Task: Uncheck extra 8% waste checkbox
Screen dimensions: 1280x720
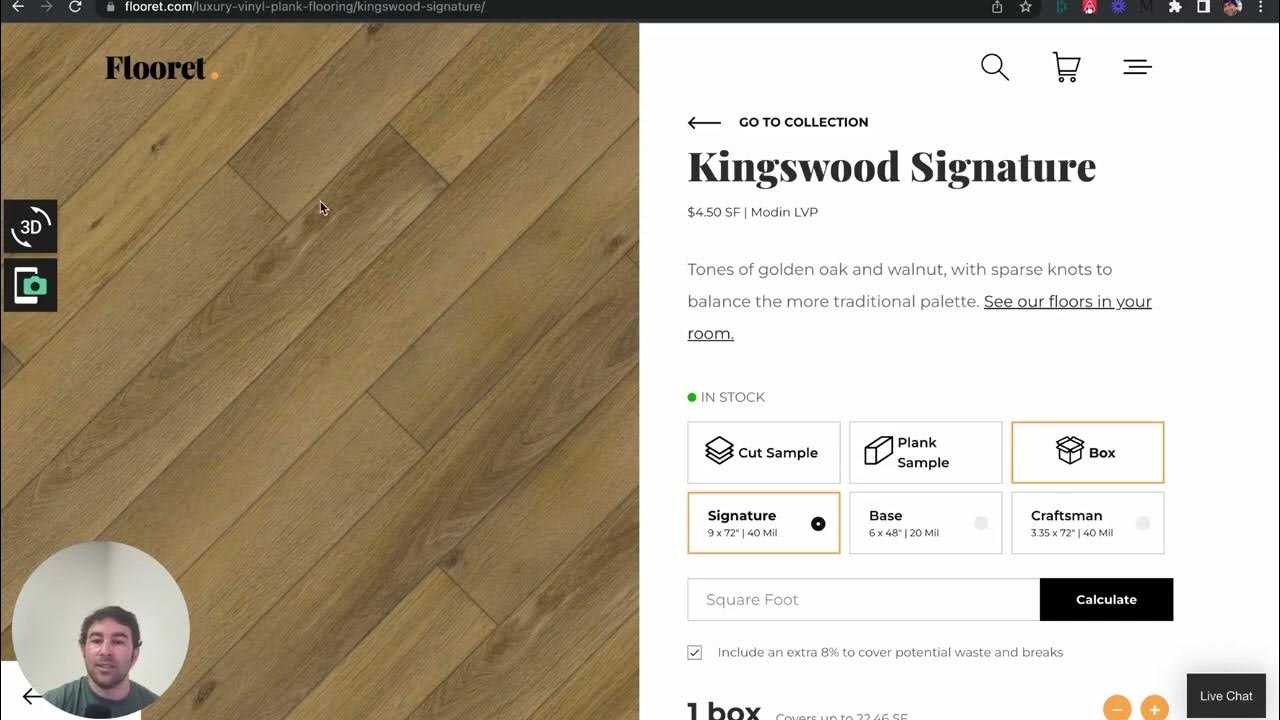Action: pyautogui.click(x=695, y=652)
